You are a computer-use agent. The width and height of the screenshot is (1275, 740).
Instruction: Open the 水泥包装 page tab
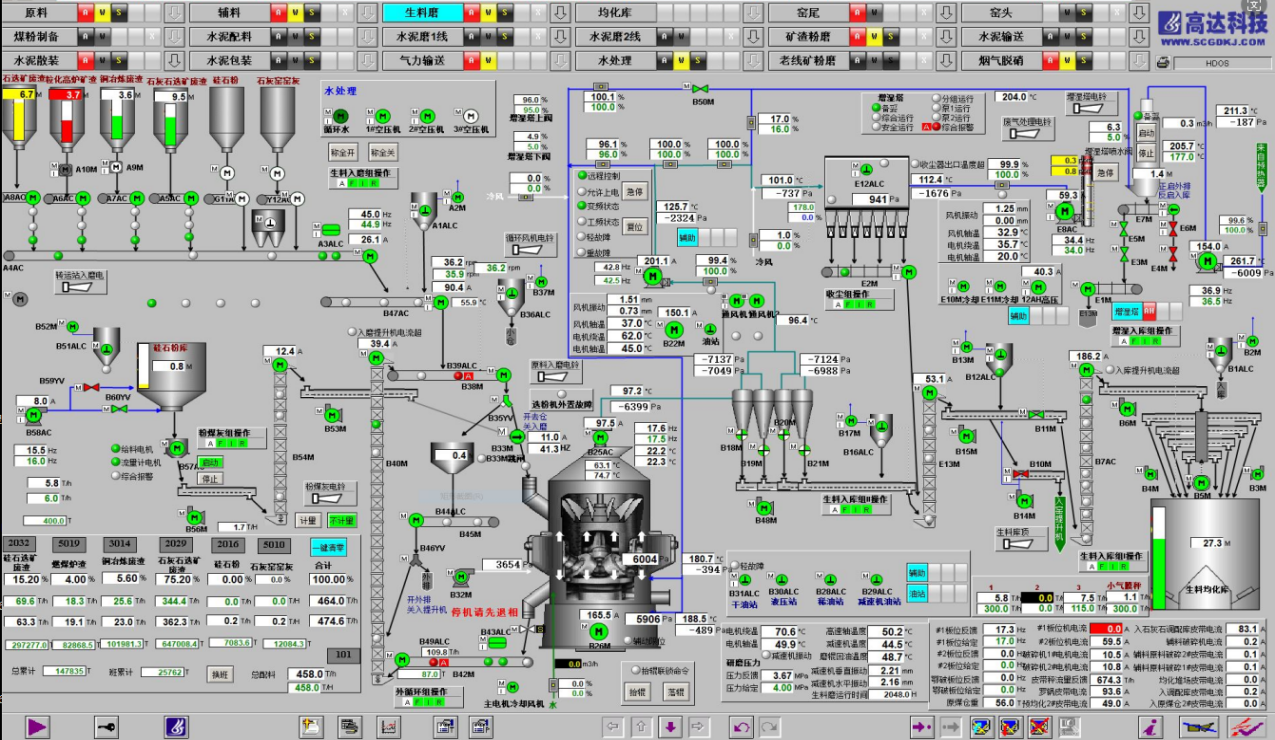[x=229, y=60]
